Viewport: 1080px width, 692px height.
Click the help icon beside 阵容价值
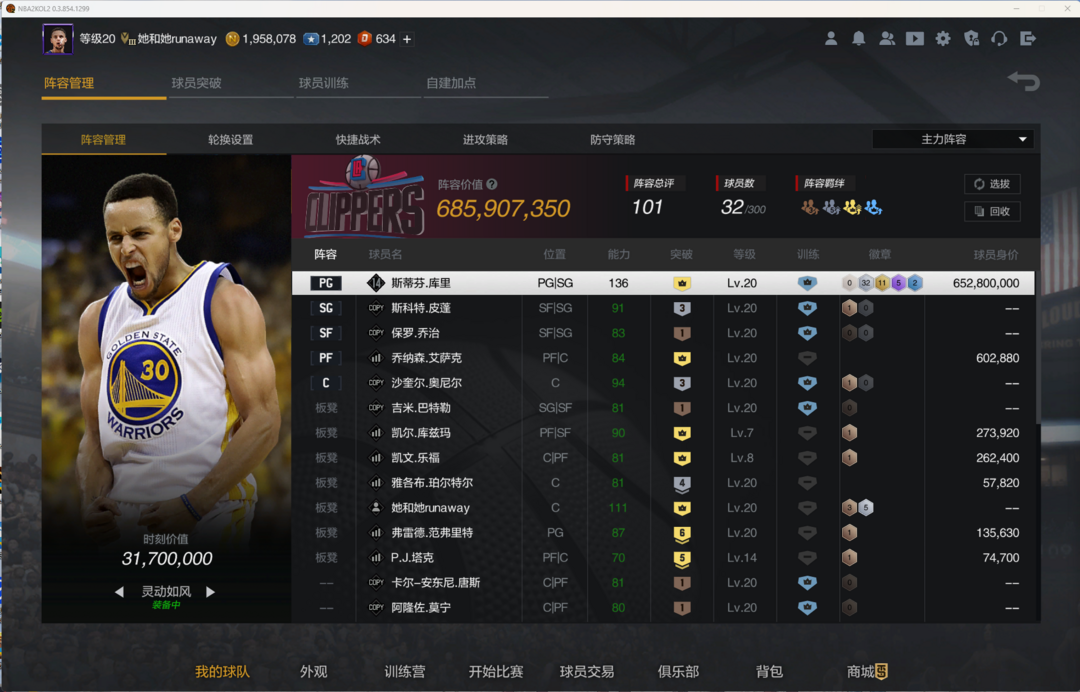(492, 184)
